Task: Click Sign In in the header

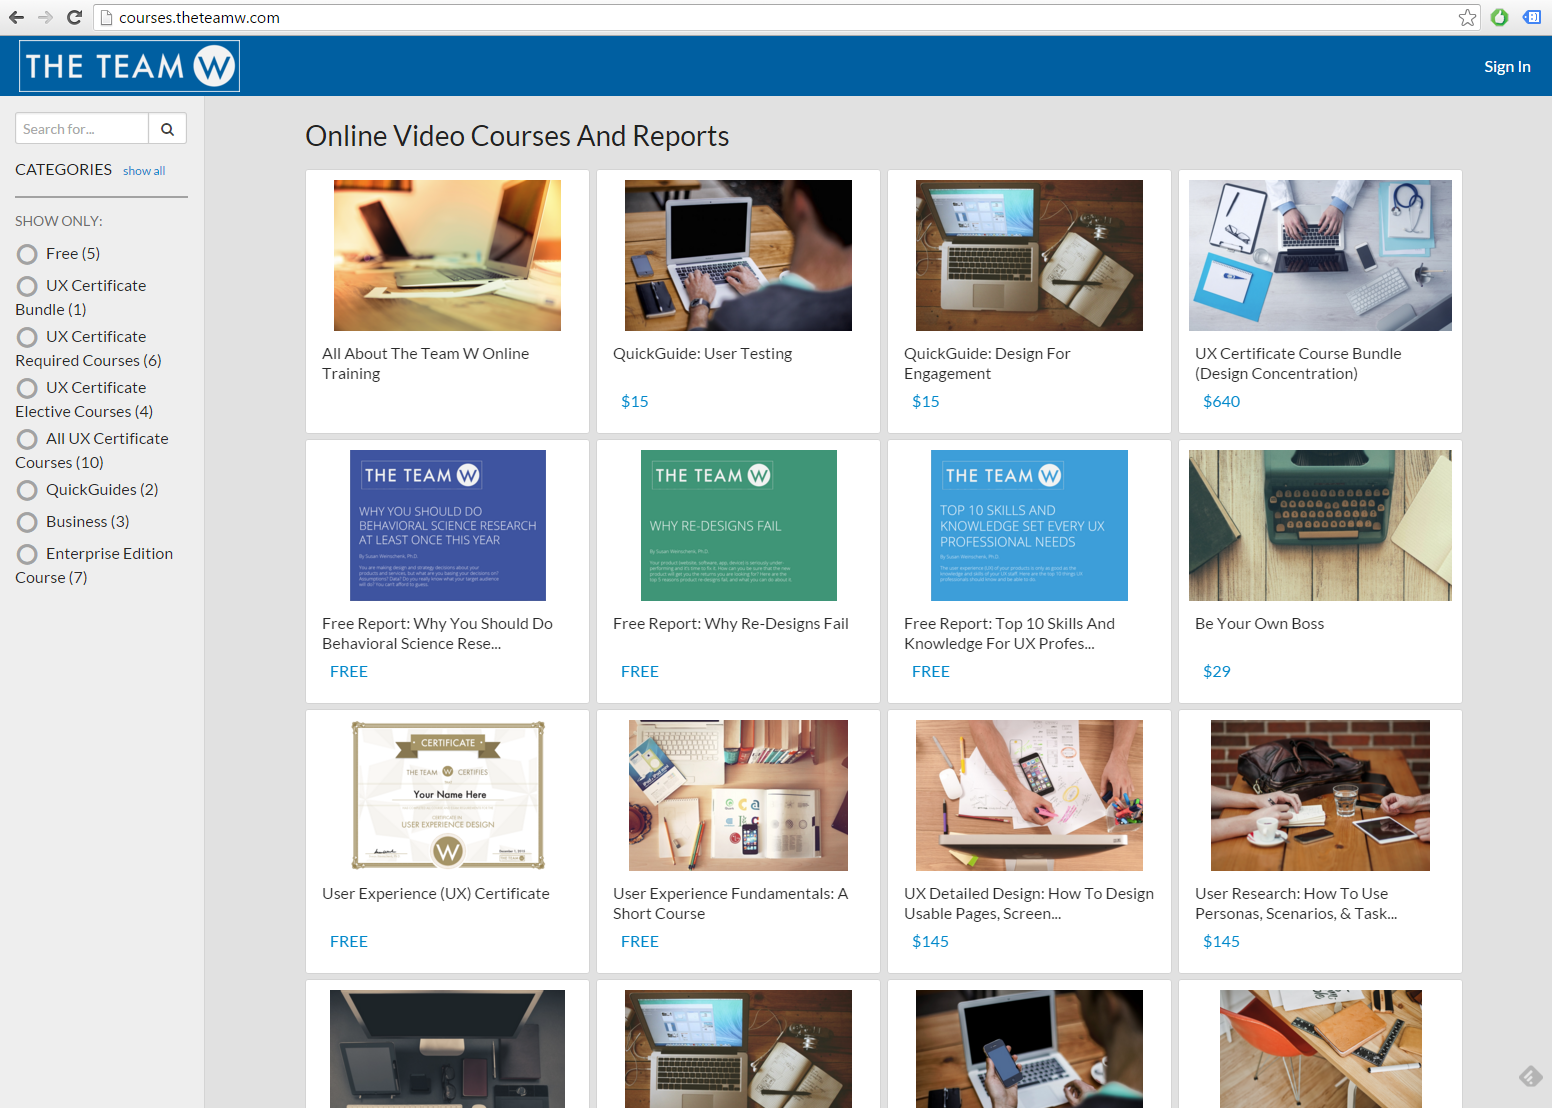Action: (x=1506, y=66)
